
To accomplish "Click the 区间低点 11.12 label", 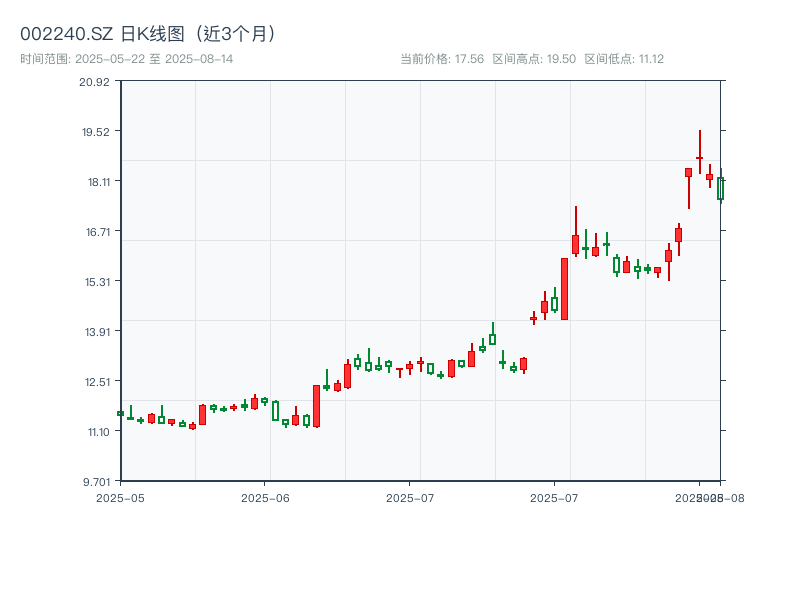I will (624, 59).
